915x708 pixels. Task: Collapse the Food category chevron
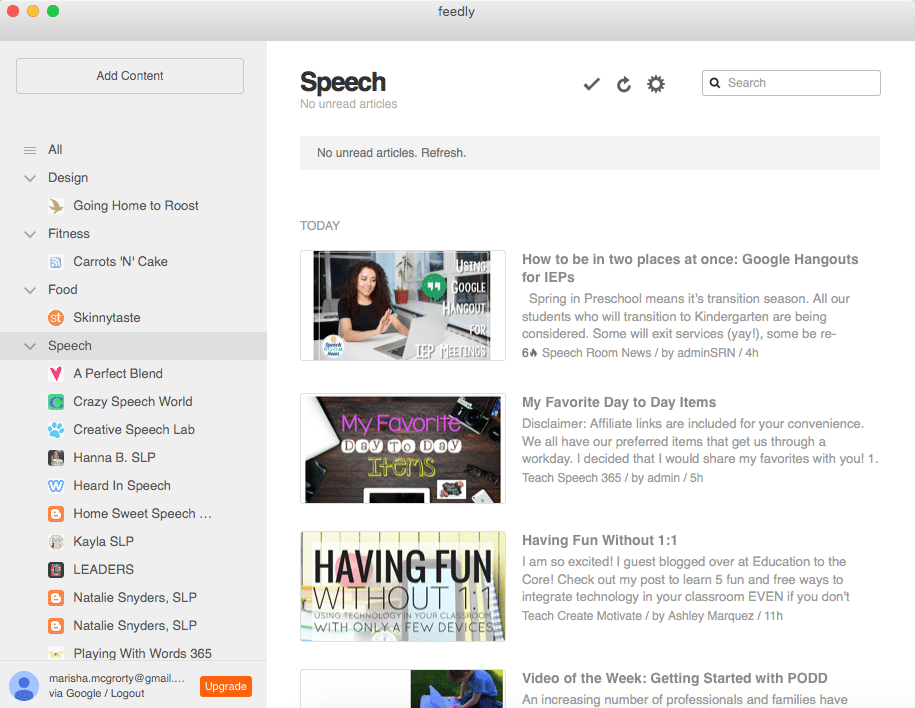[x=30, y=290]
